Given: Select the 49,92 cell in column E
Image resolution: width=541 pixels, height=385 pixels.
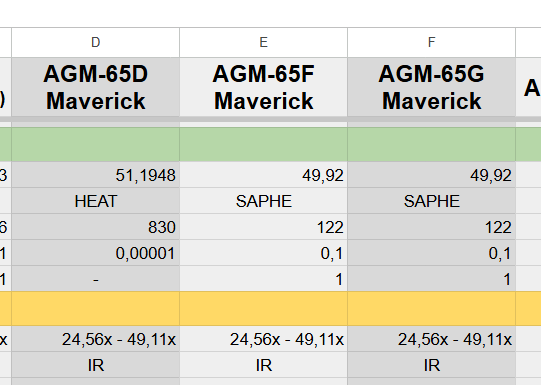Looking at the screenshot, I should [264, 175].
